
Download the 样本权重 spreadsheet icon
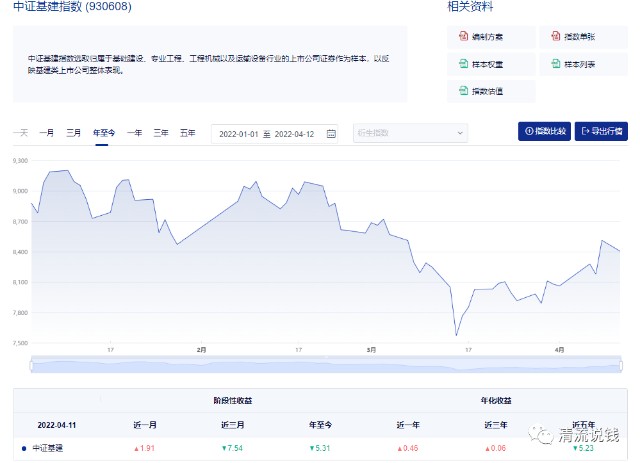click(x=463, y=64)
